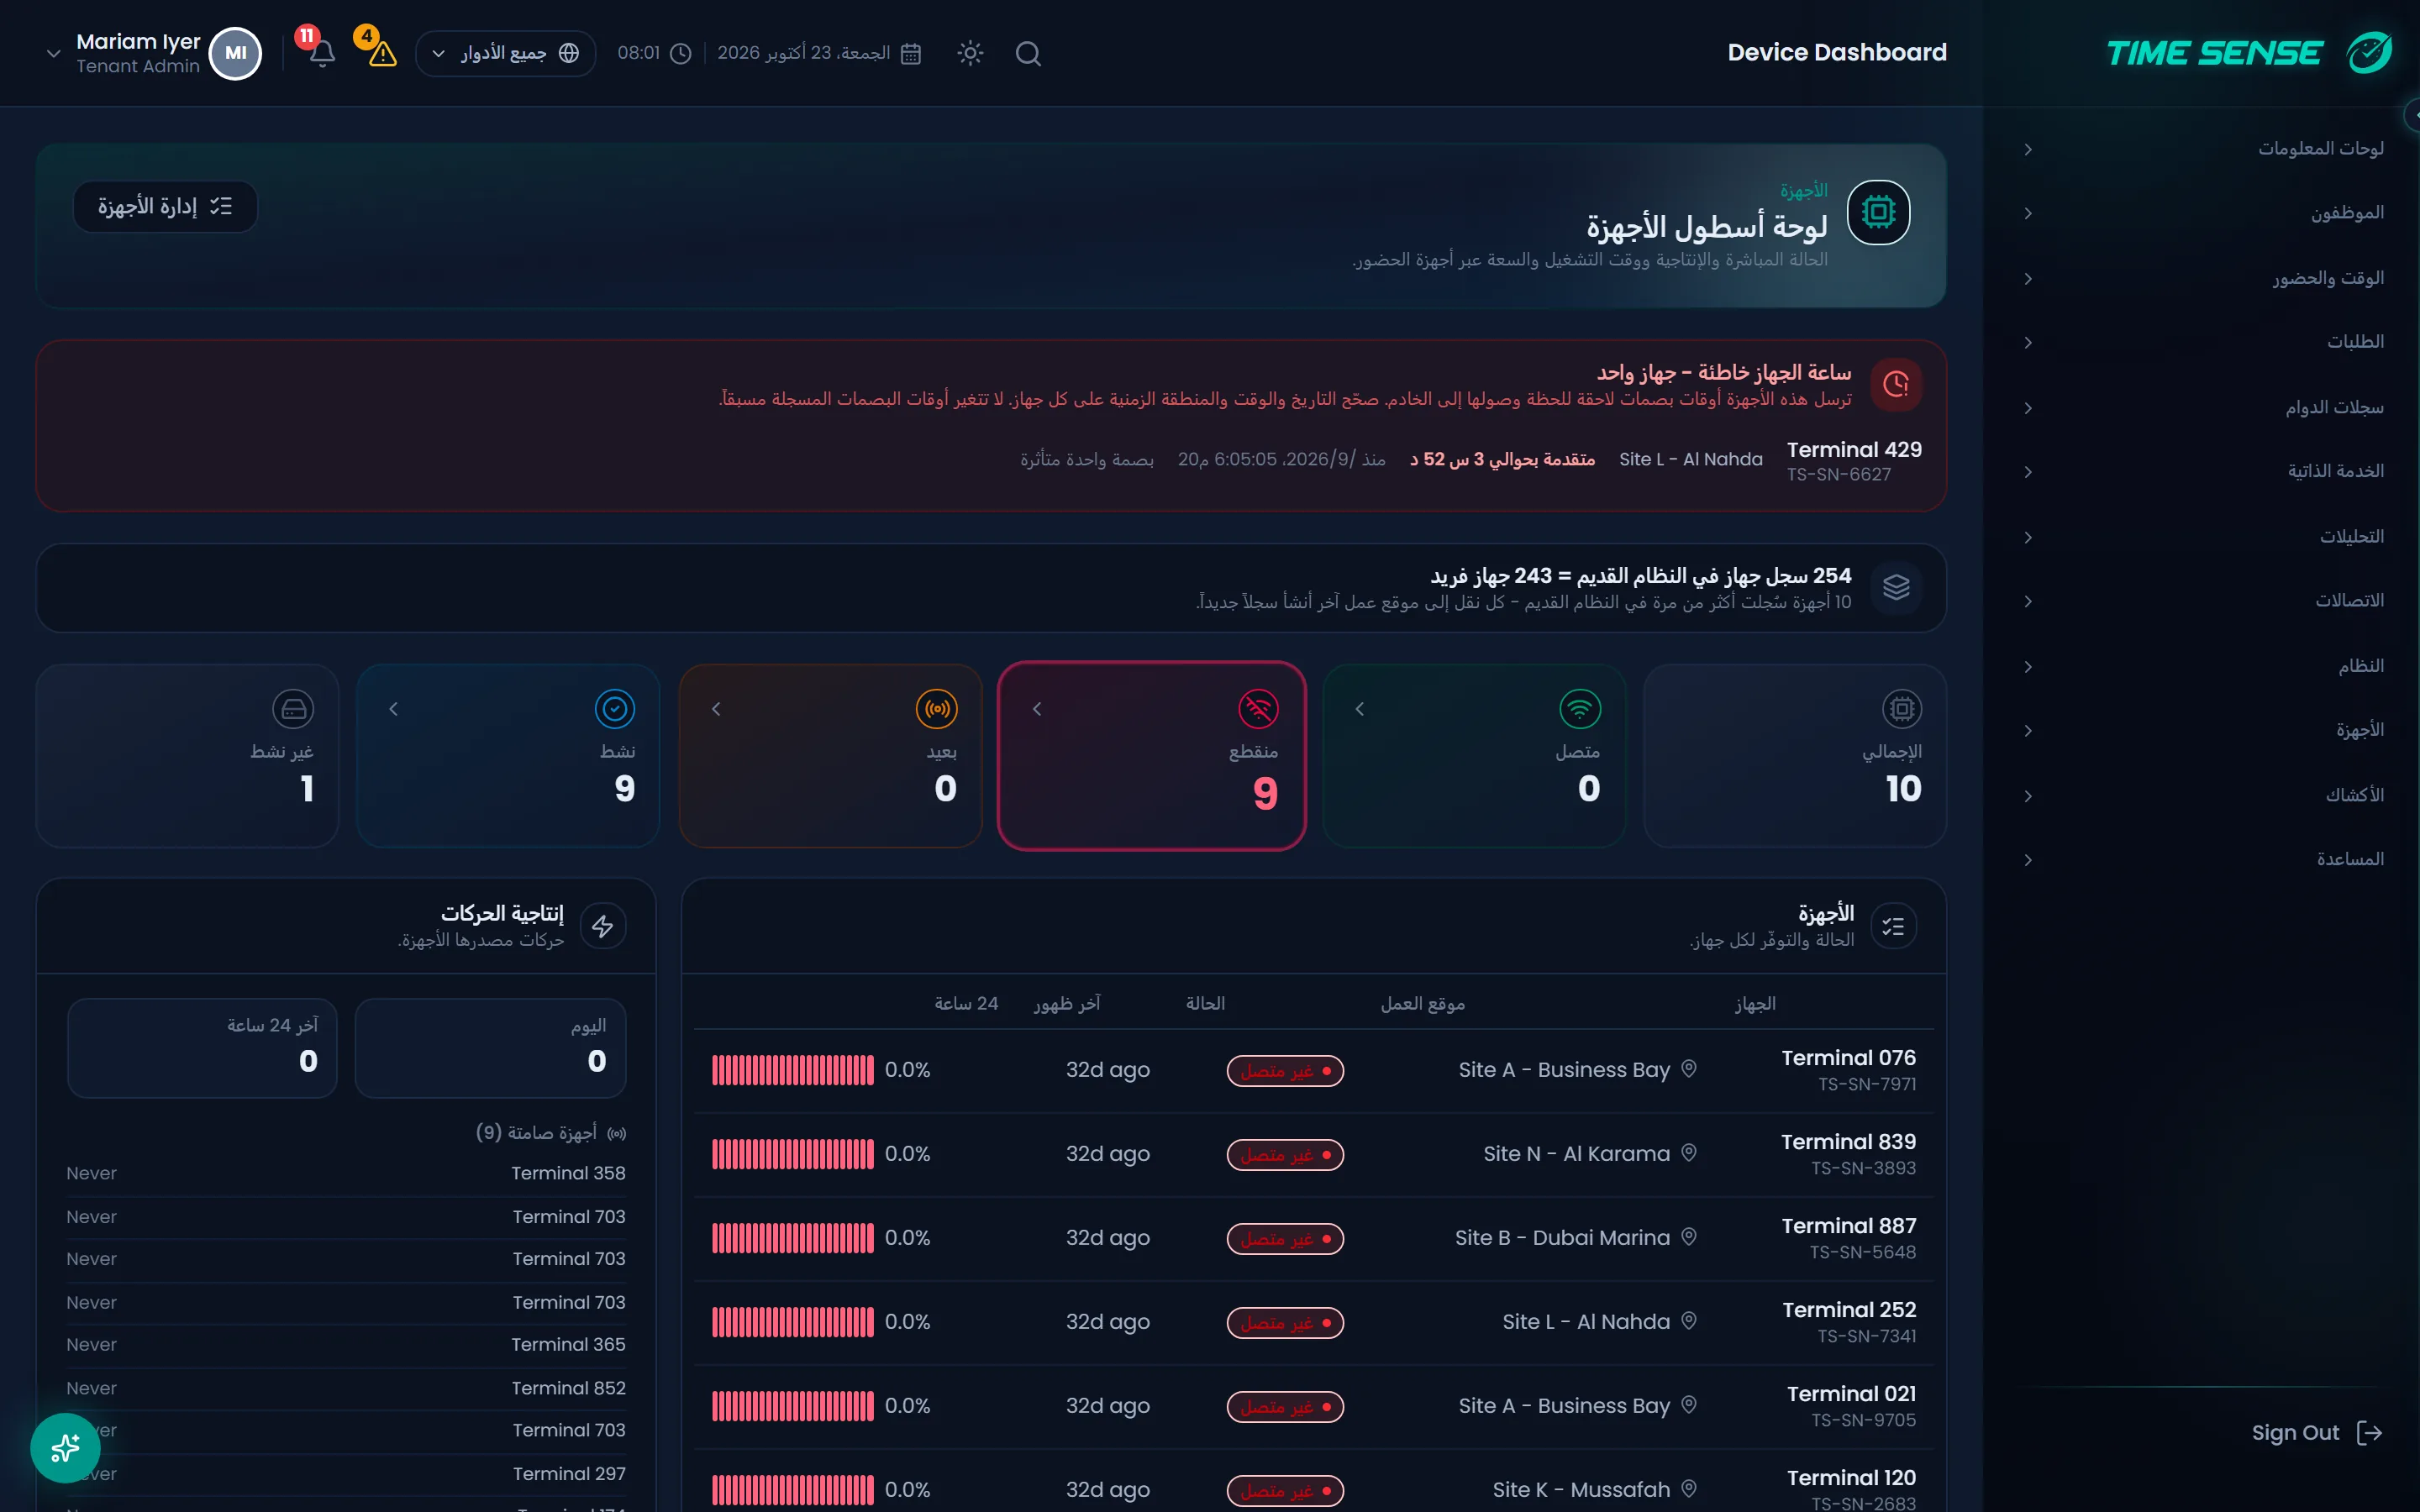Screen dimensions: 2420x1512
Task: Click the 24h availability bar for Terminal 076
Action: pyautogui.click(x=792, y=1070)
